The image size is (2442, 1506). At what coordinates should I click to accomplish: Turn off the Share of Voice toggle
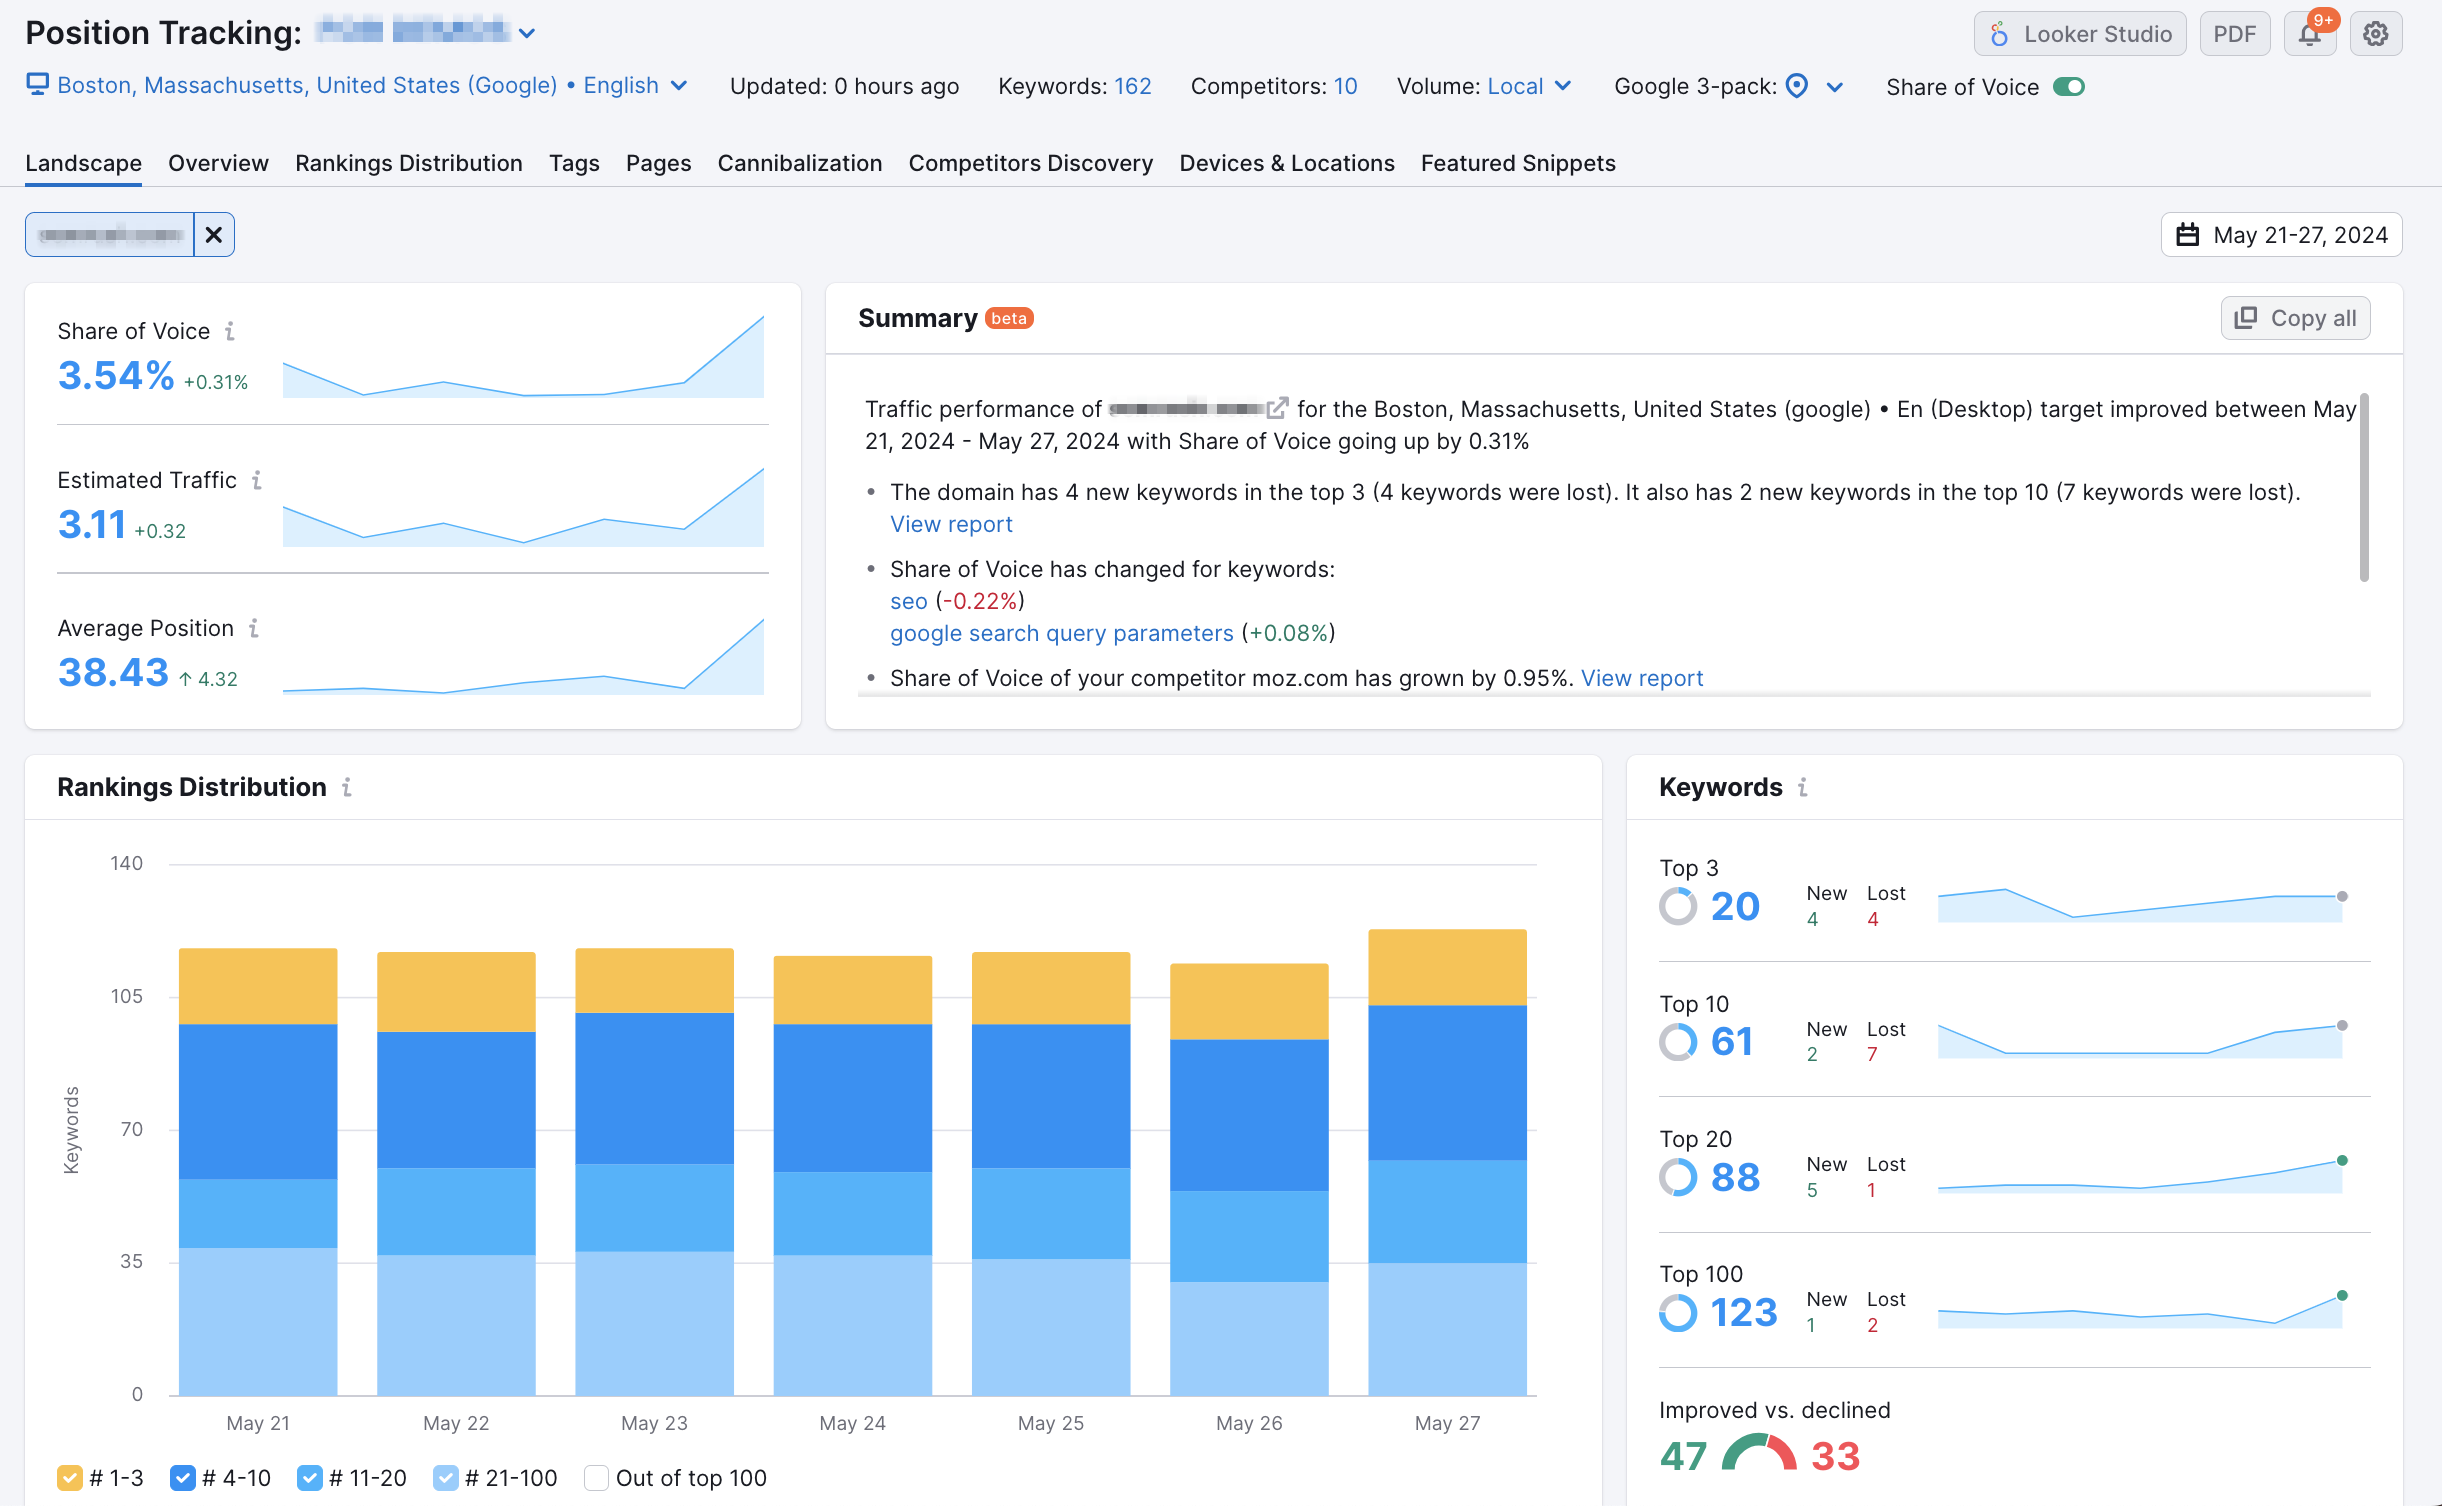coord(2068,87)
